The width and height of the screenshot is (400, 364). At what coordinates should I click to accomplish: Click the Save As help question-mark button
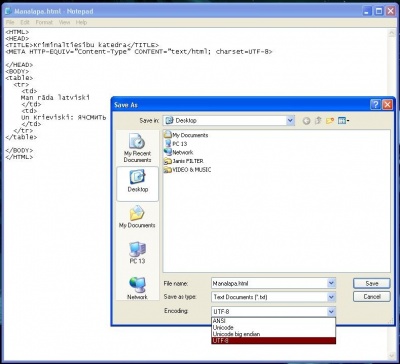(375, 105)
